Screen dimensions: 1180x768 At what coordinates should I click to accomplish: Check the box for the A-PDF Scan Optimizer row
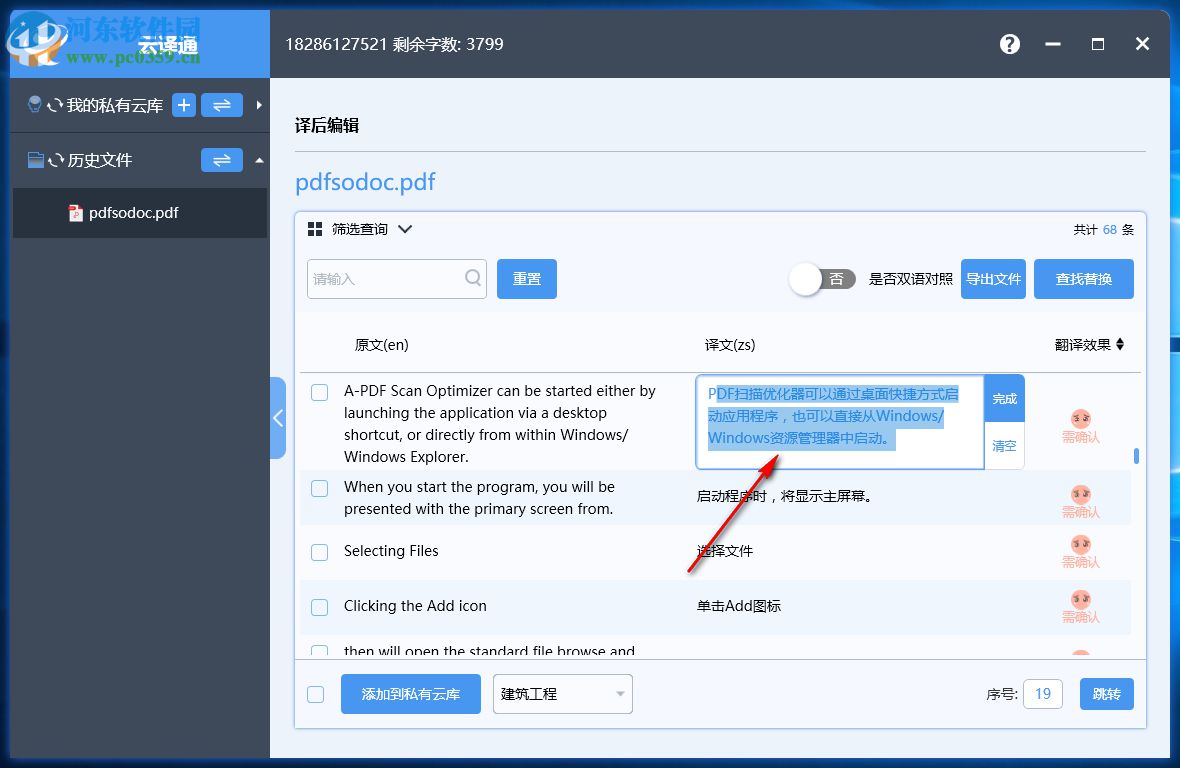pos(320,392)
